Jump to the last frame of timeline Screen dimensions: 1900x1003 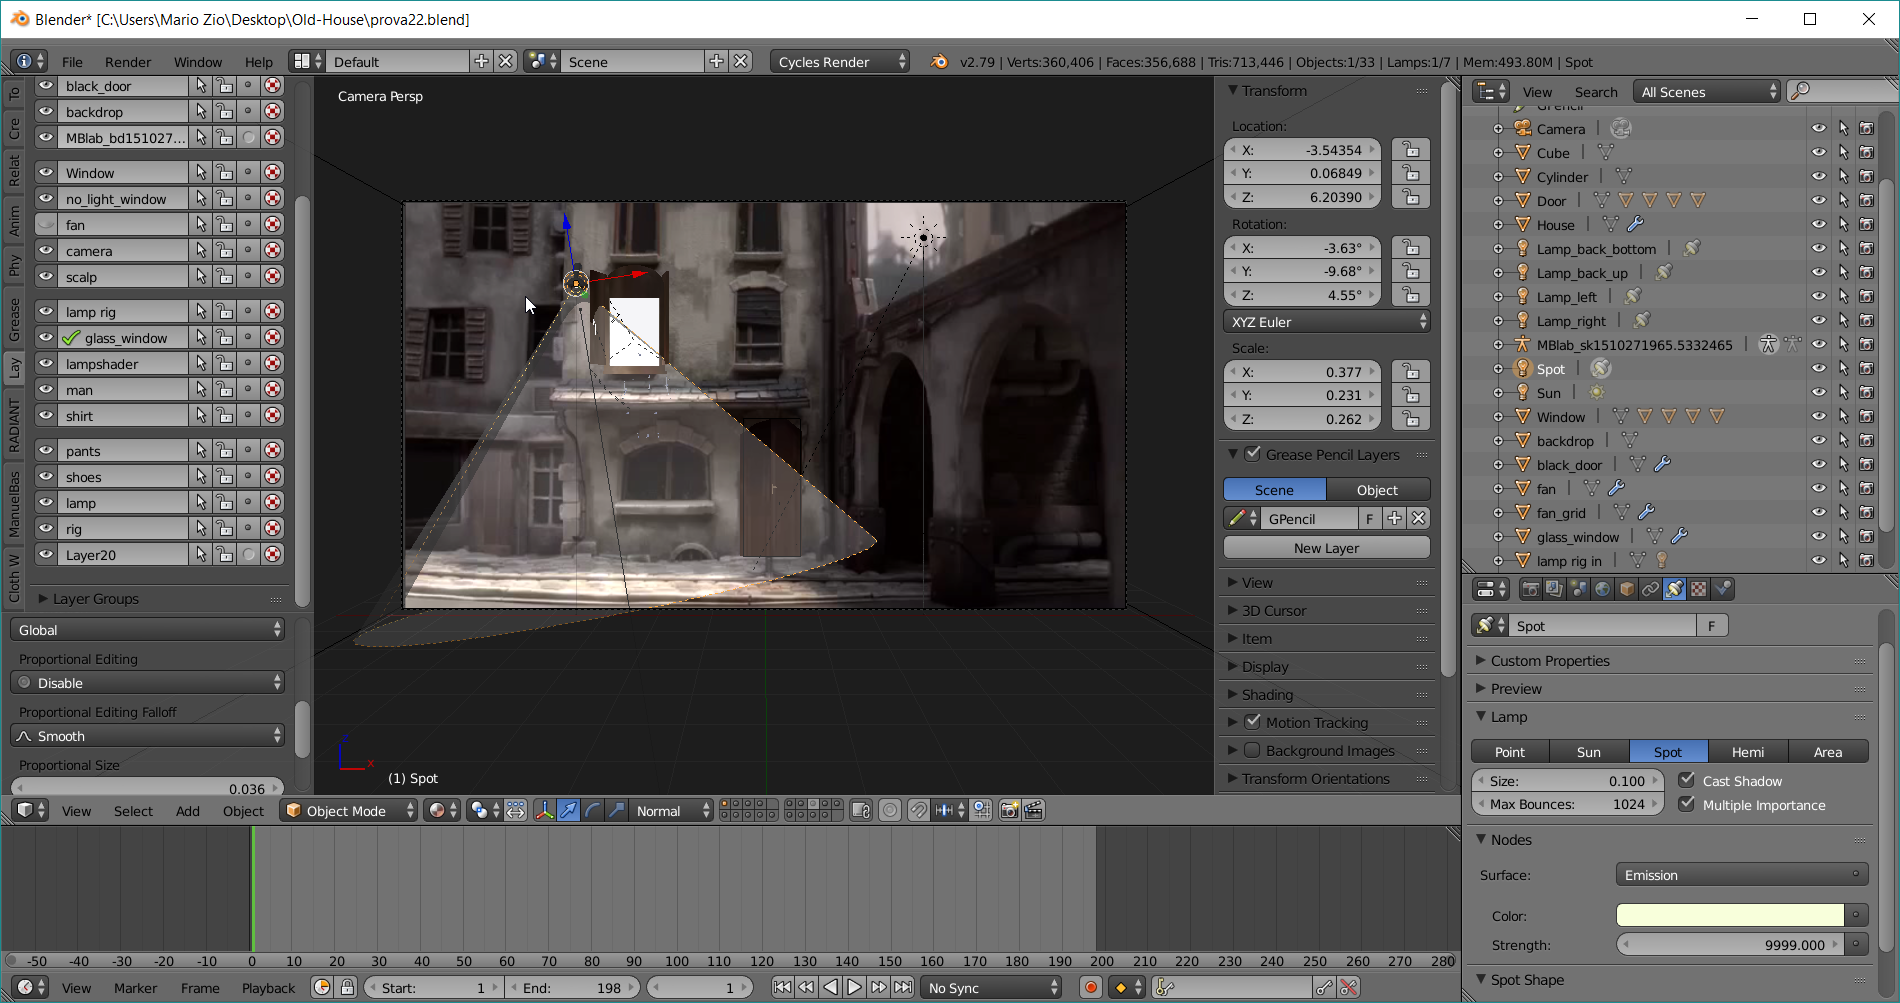click(902, 987)
